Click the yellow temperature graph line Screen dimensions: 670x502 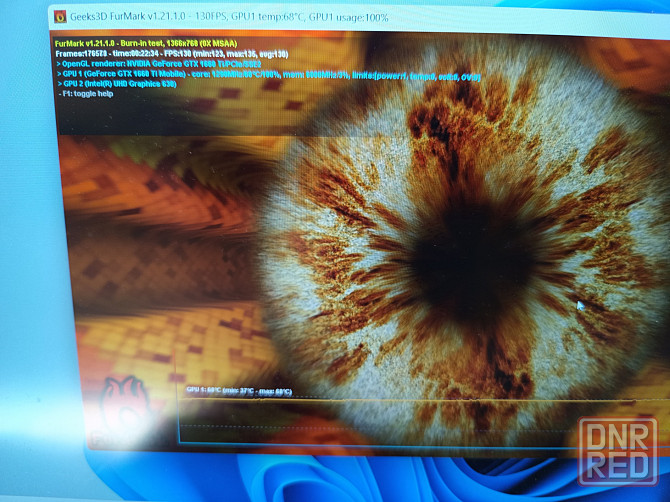(x=400, y=401)
